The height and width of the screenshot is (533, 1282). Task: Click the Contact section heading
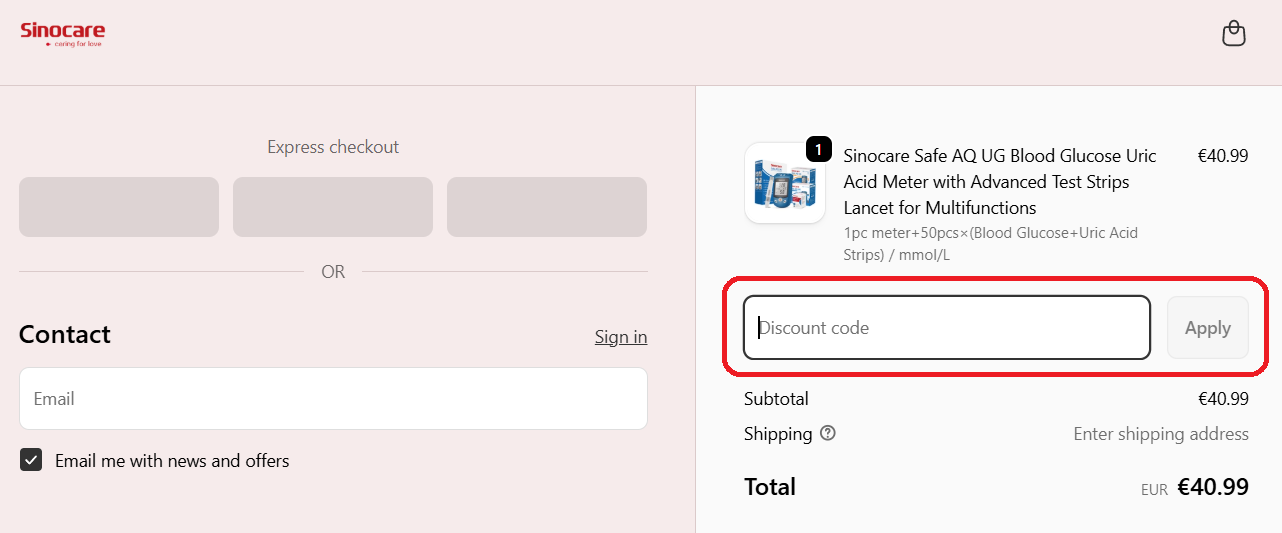point(65,335)
